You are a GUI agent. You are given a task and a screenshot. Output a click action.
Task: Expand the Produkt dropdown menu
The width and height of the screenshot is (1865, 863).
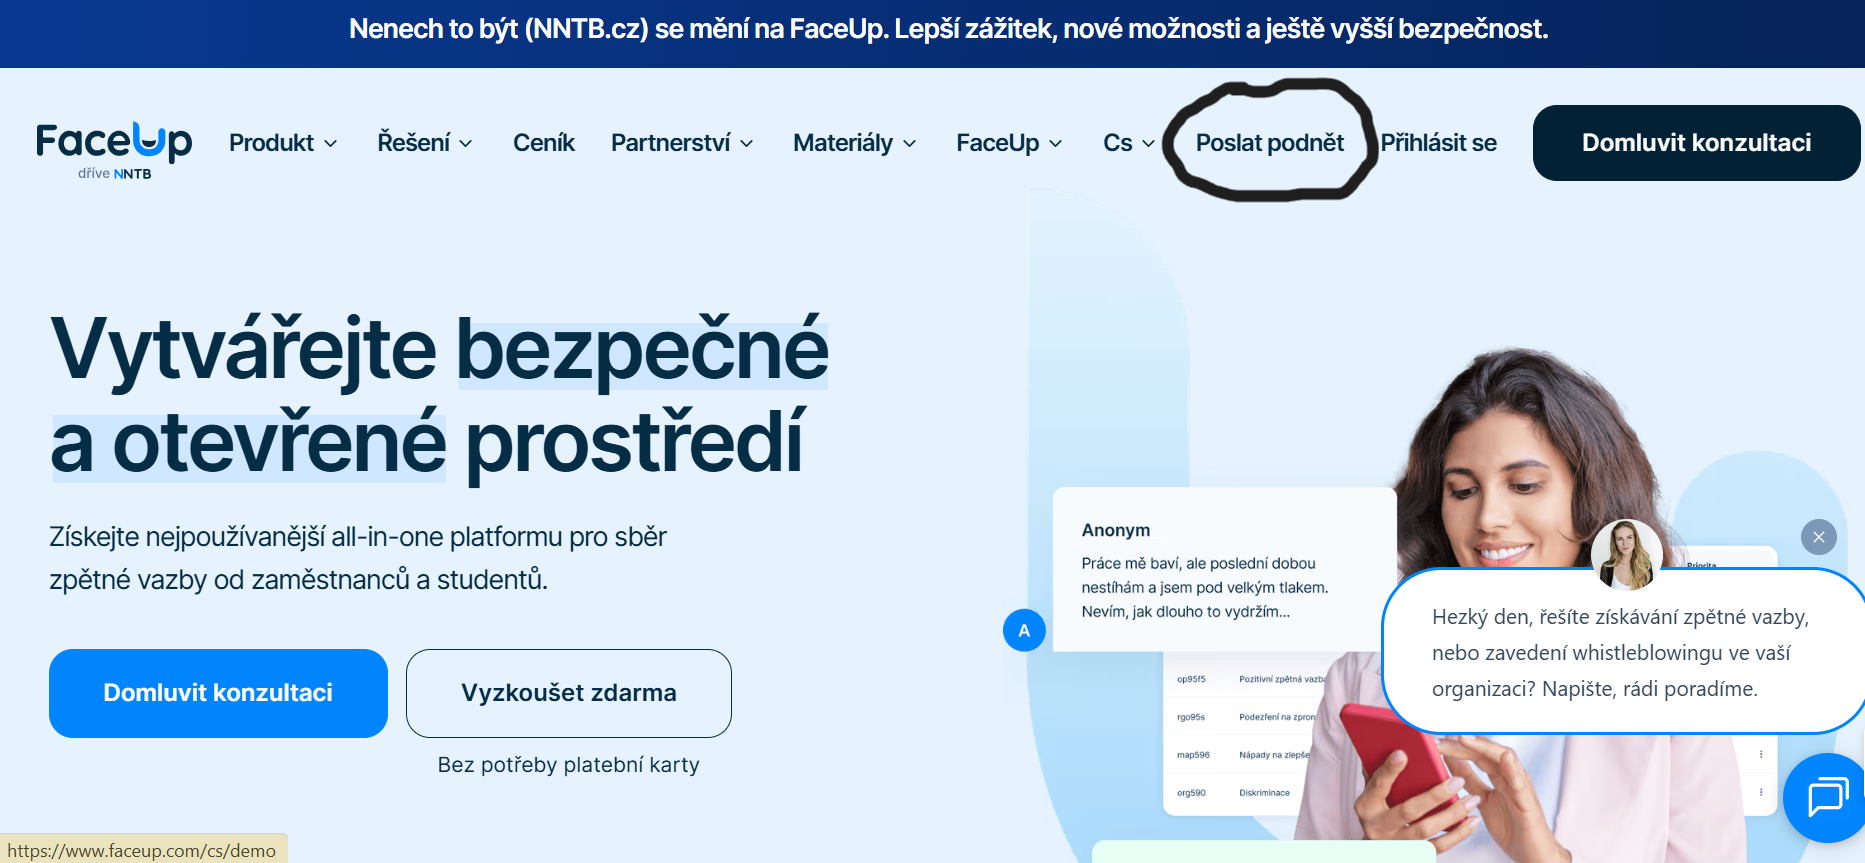click(283, 143)
